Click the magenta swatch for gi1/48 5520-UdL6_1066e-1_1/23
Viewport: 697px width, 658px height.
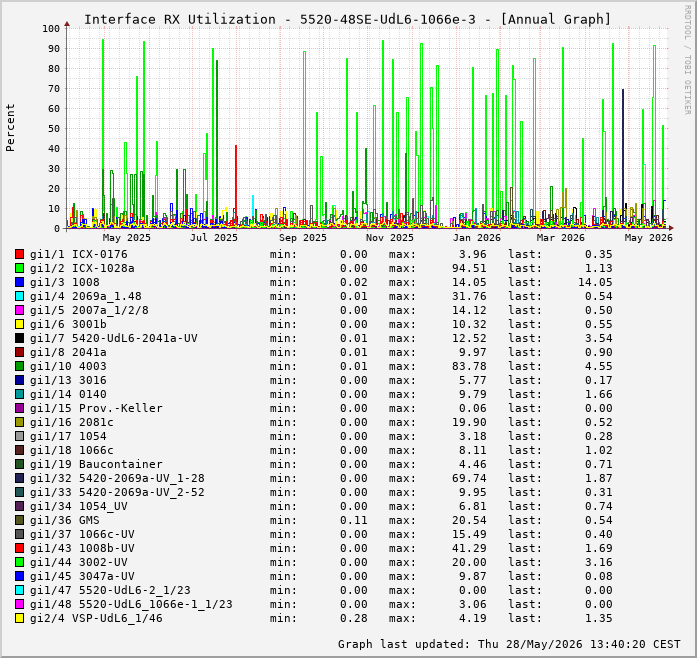tap(19, 604)
